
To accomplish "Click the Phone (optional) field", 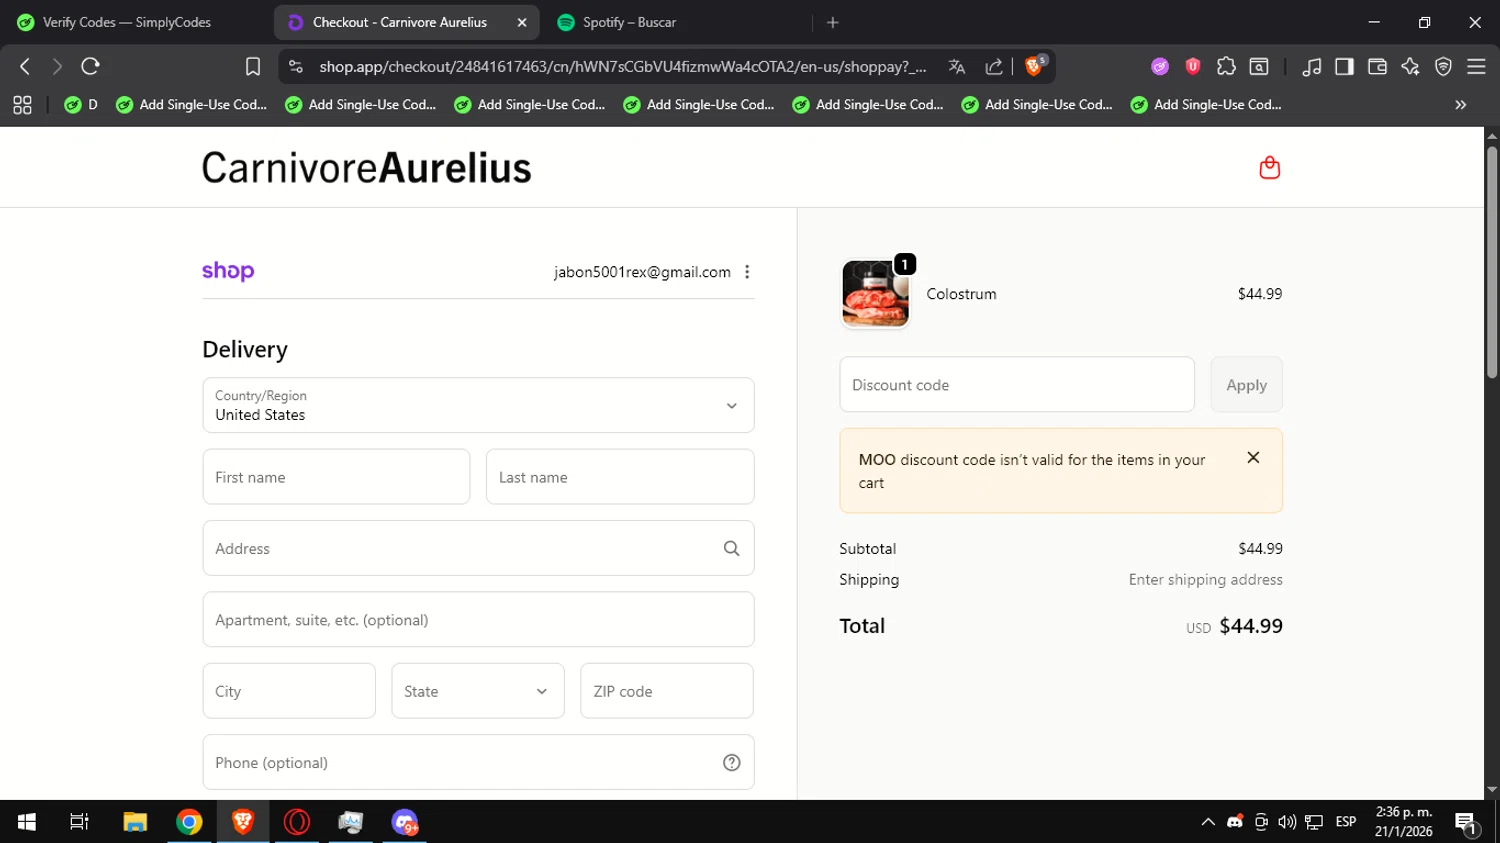I will coord(478,762).
